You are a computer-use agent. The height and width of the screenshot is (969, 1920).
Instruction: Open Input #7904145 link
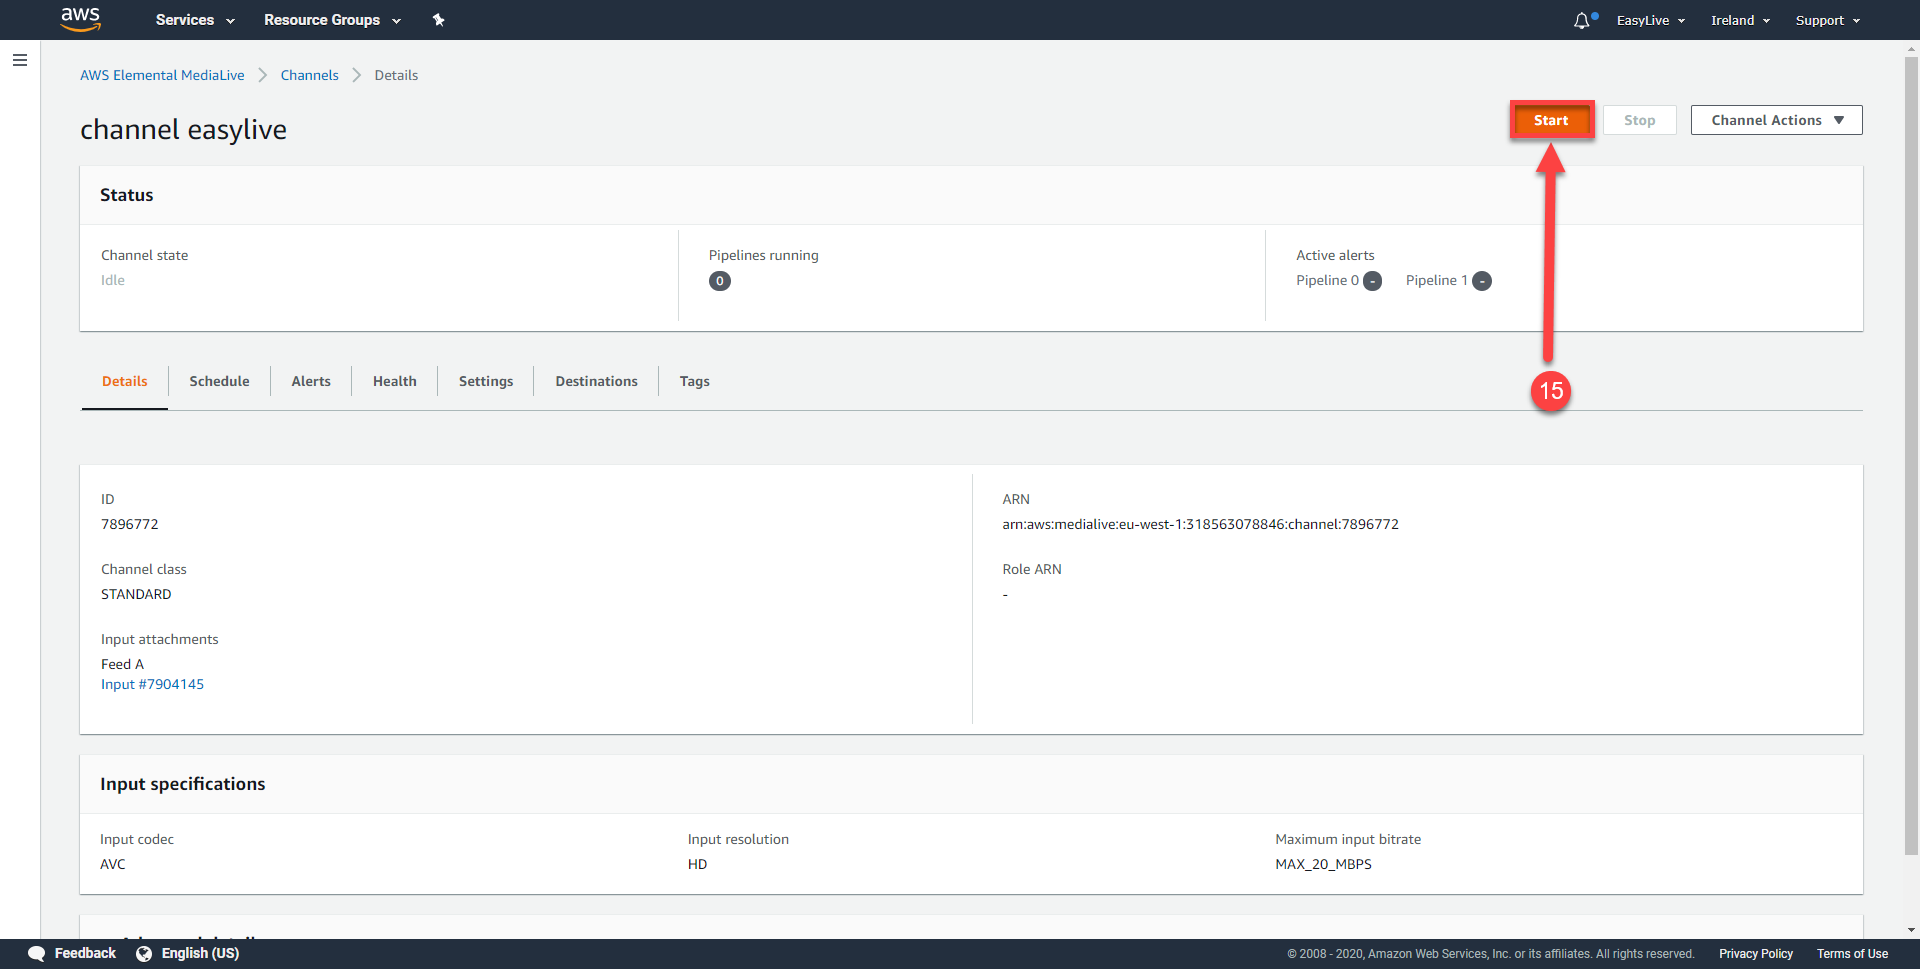pyautogui.click(x=152, y=684)
